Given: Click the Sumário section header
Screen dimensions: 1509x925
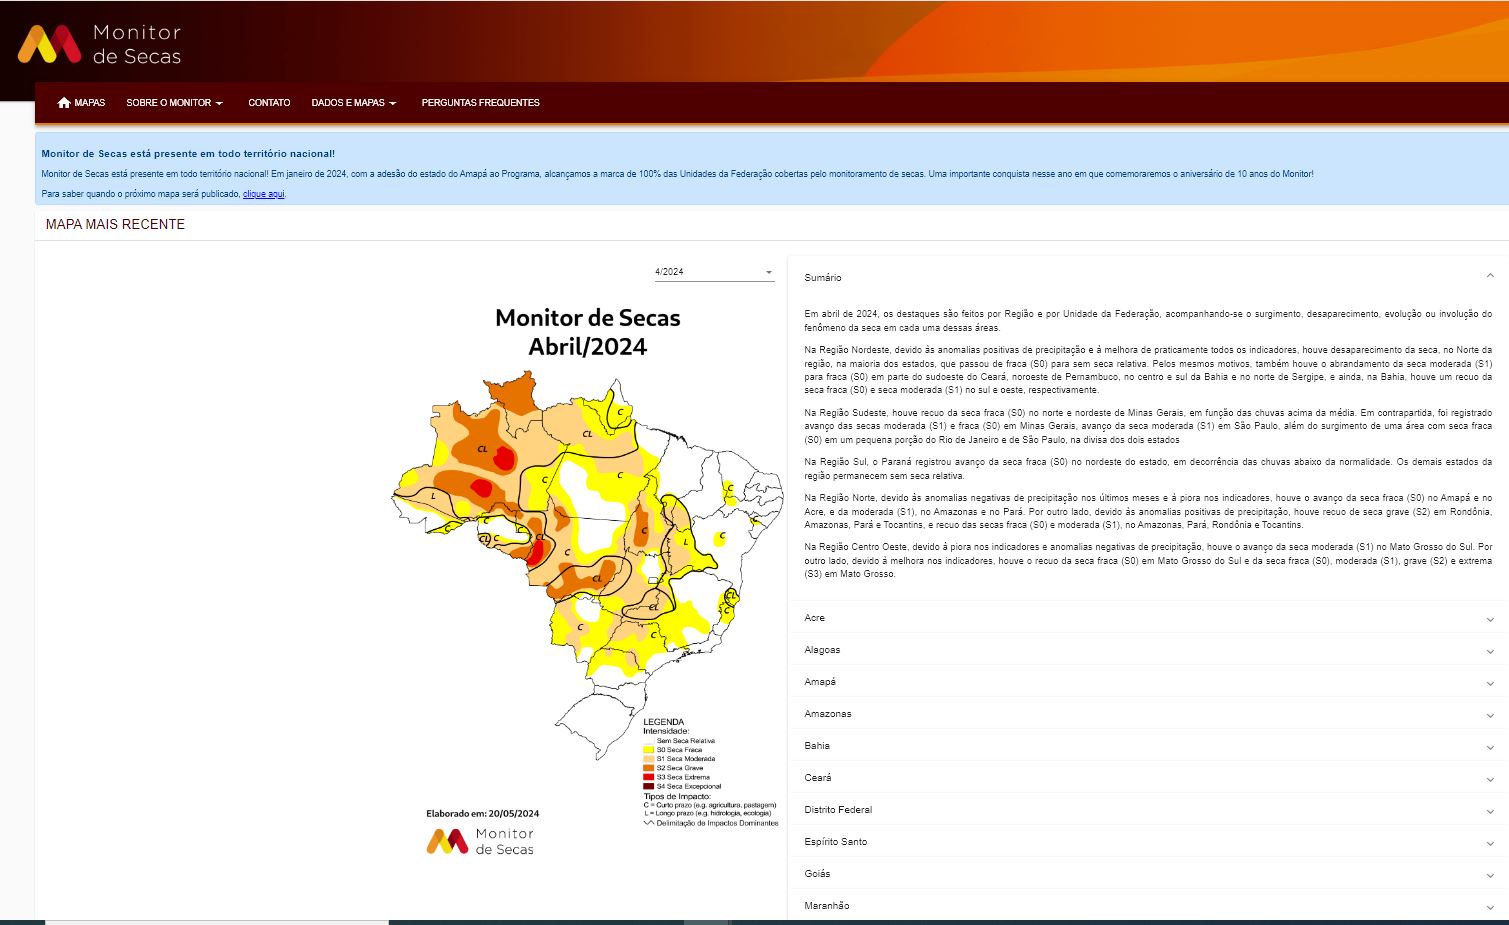Looking at the screenshot, I should point(1148,277).
